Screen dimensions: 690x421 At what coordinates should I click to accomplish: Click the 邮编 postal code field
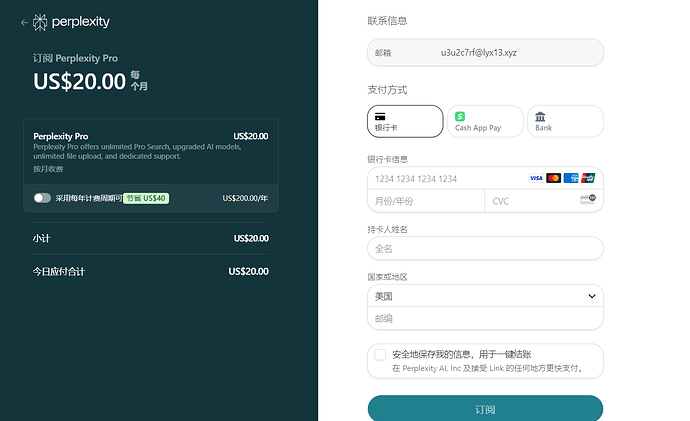[x=485, y=318]
